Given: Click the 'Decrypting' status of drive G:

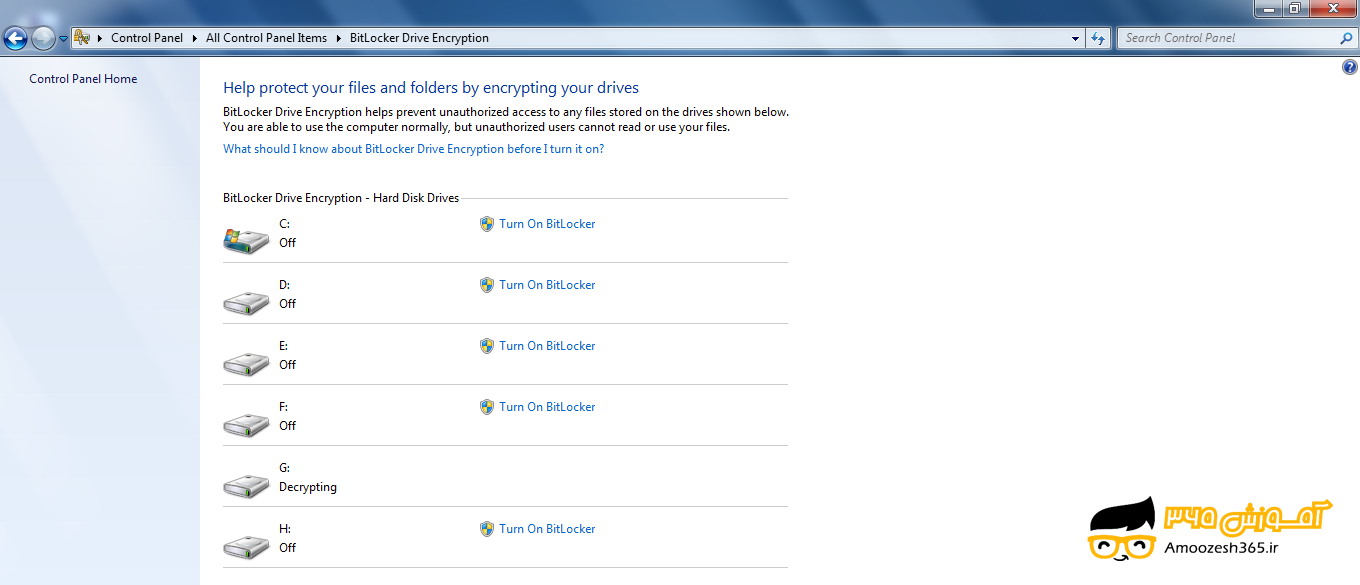Looking at the screenshot, I should tap(308, 487).
